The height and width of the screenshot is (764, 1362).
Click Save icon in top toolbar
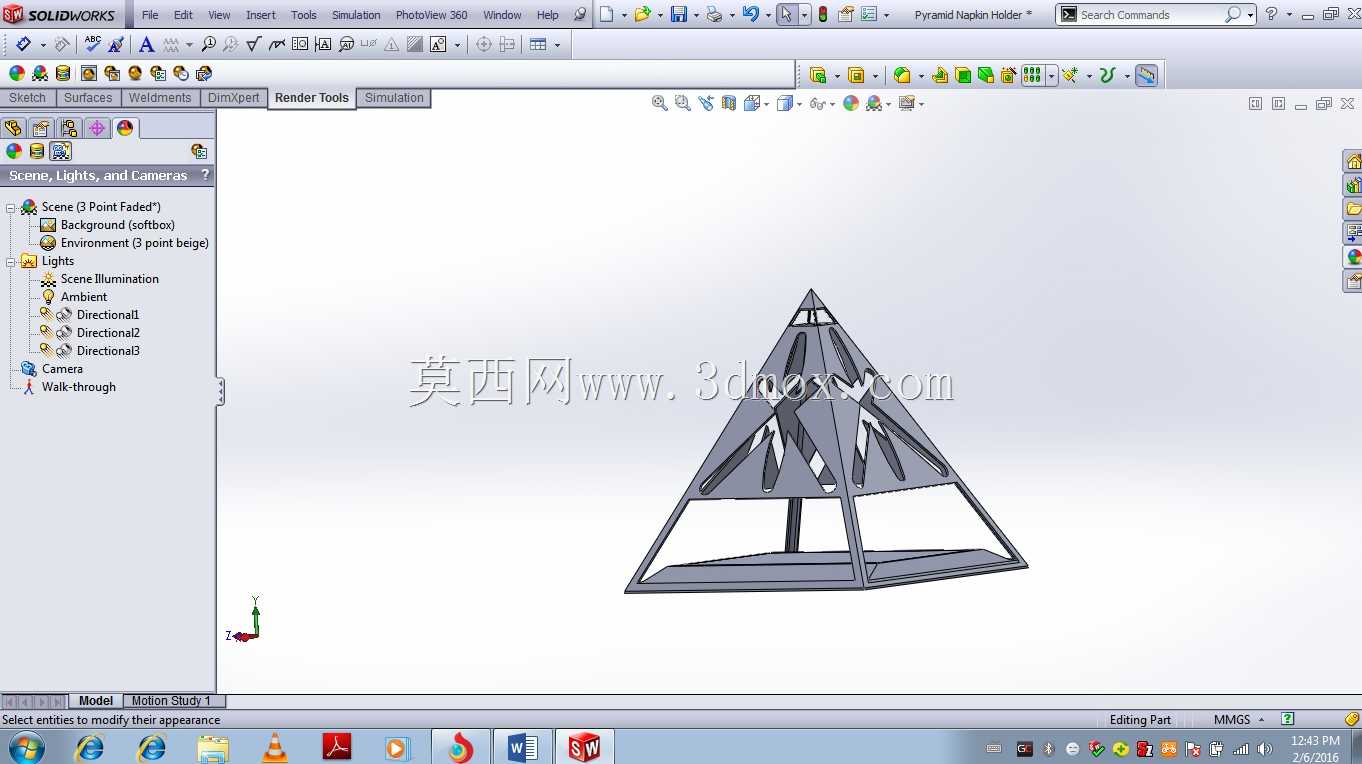pyautogui.click(x=679, y=14)
